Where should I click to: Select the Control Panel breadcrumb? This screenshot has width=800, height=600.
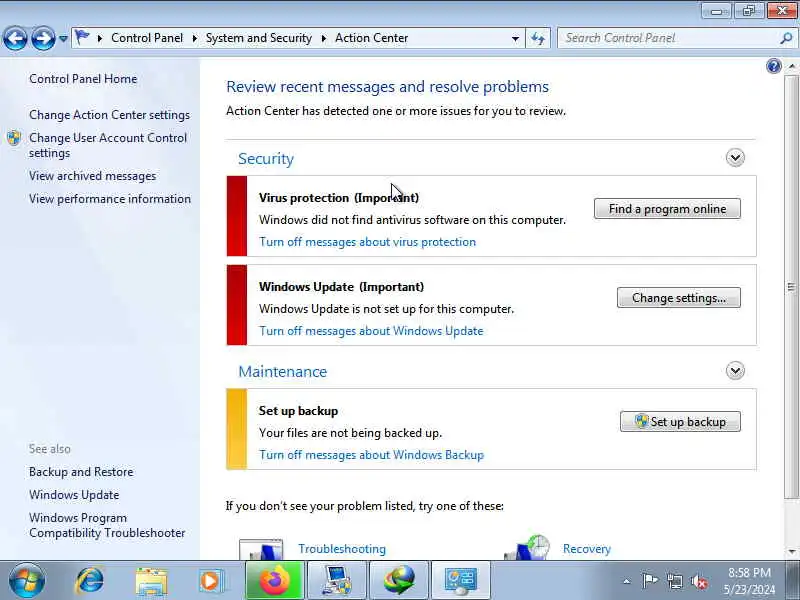(147, 38)
